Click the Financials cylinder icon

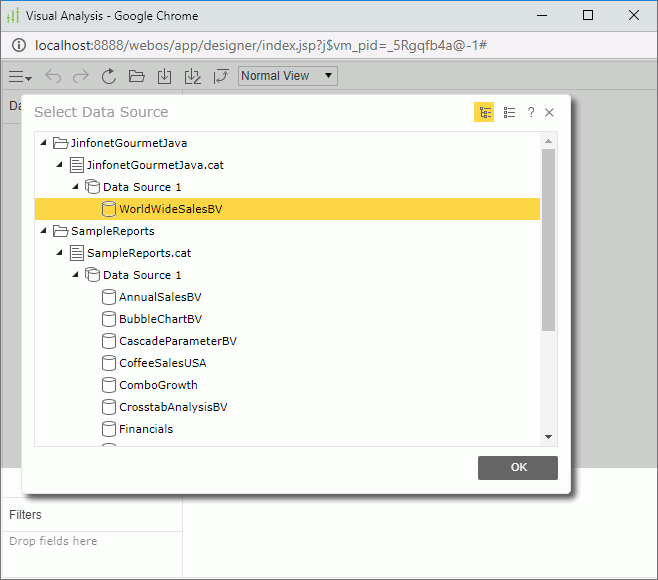click(109, 429)
